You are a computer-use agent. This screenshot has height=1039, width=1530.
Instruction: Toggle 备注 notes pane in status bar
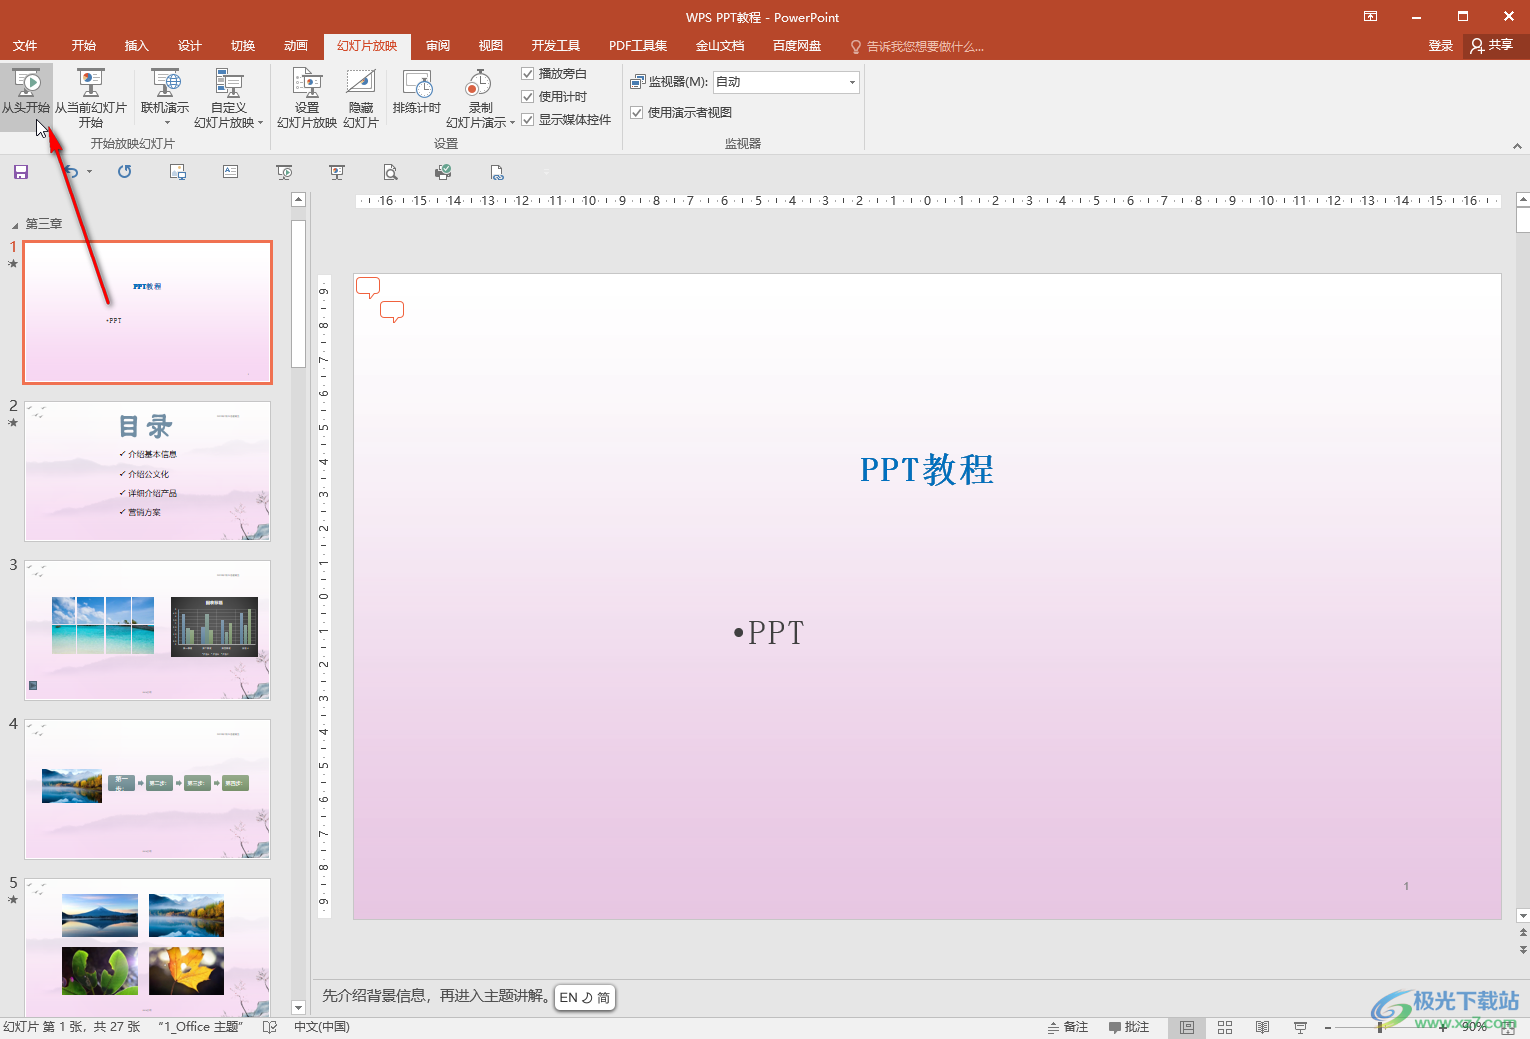coord(1068,1027)
